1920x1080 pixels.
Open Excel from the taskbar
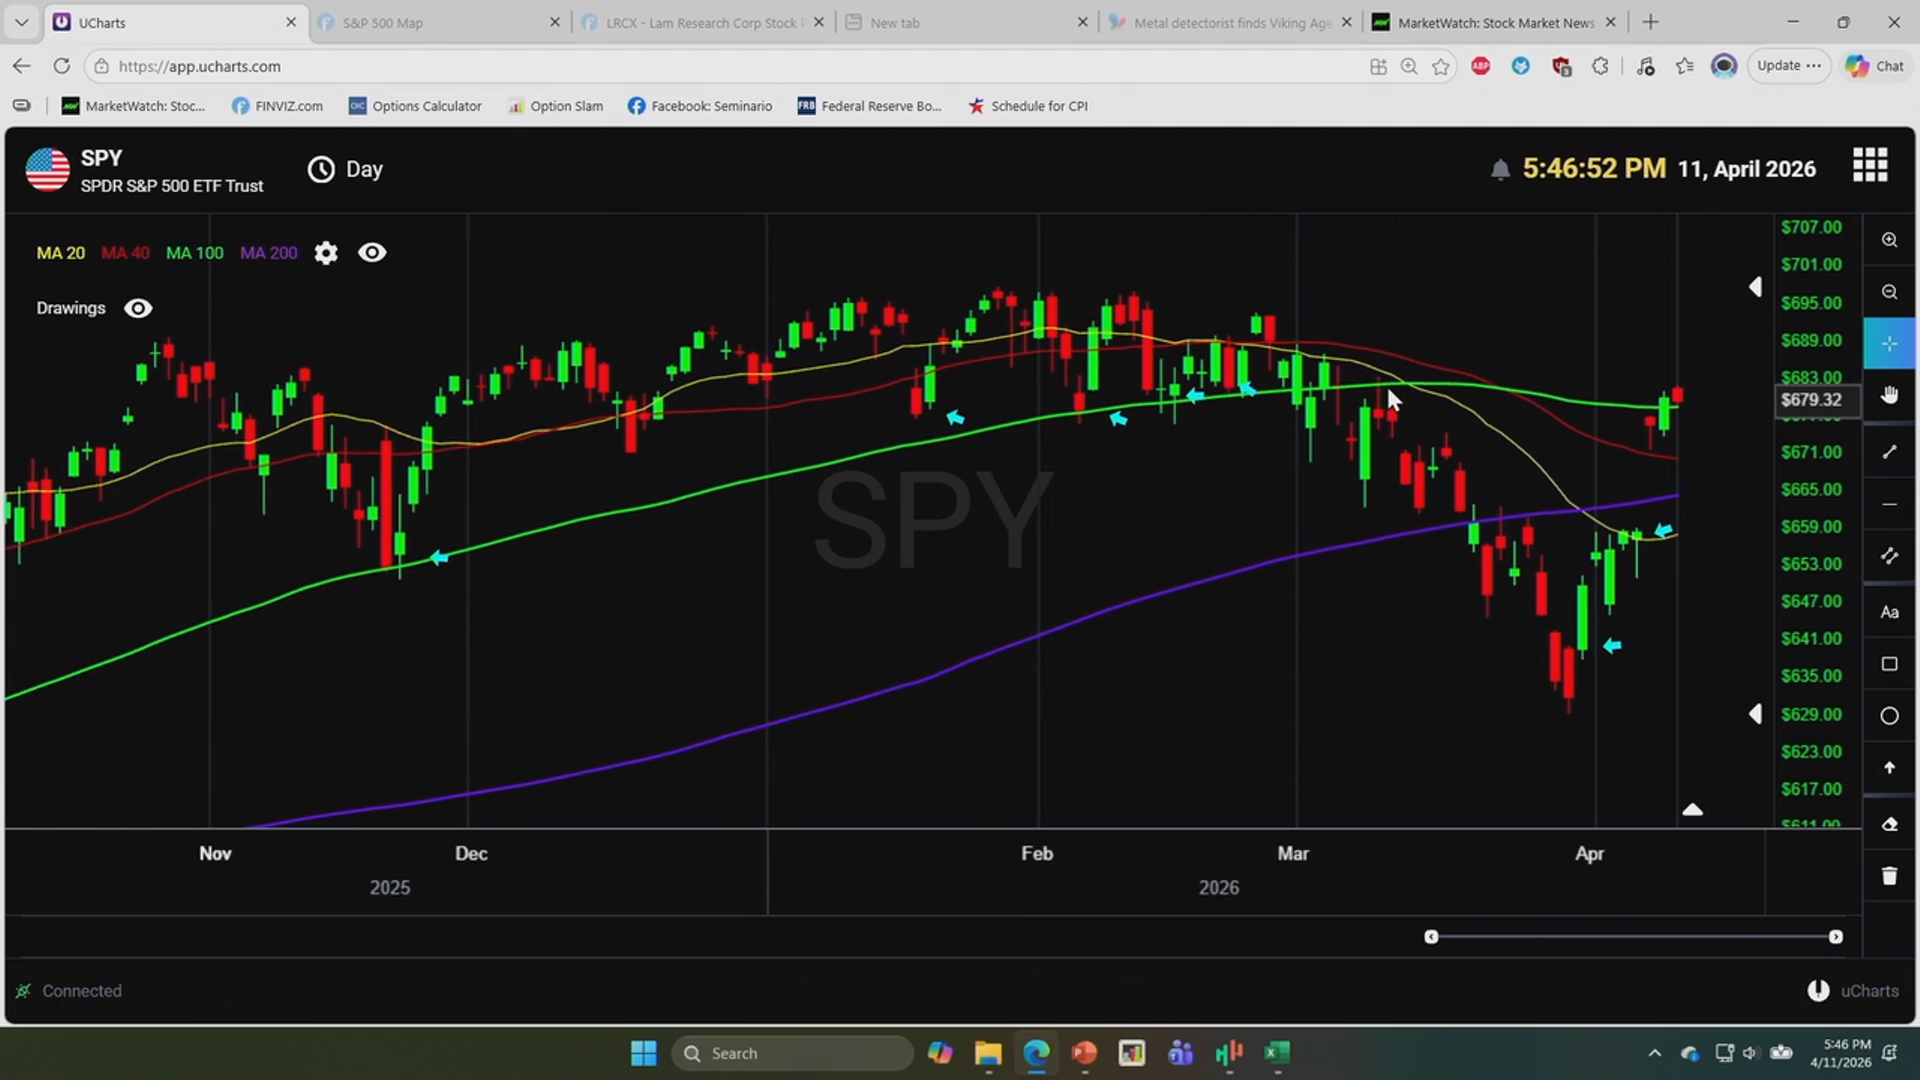1277,1053
